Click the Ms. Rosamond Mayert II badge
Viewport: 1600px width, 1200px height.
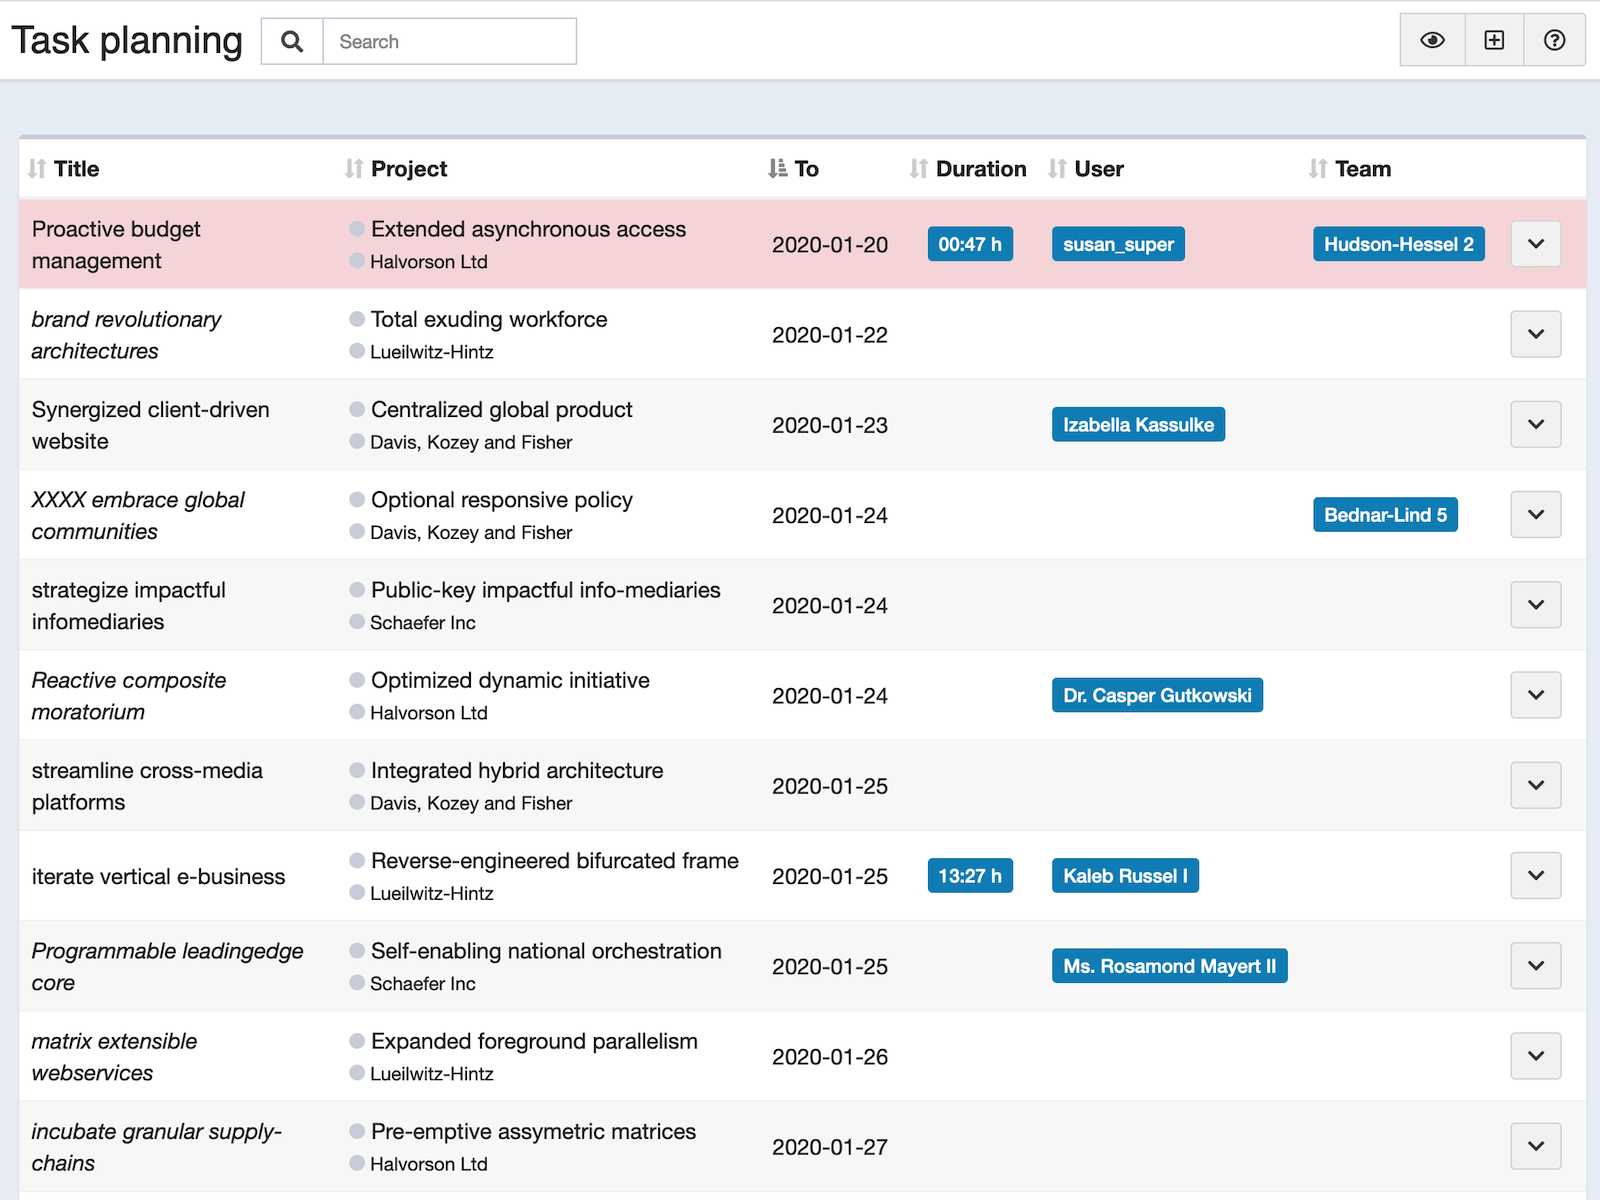[1169, 966]
